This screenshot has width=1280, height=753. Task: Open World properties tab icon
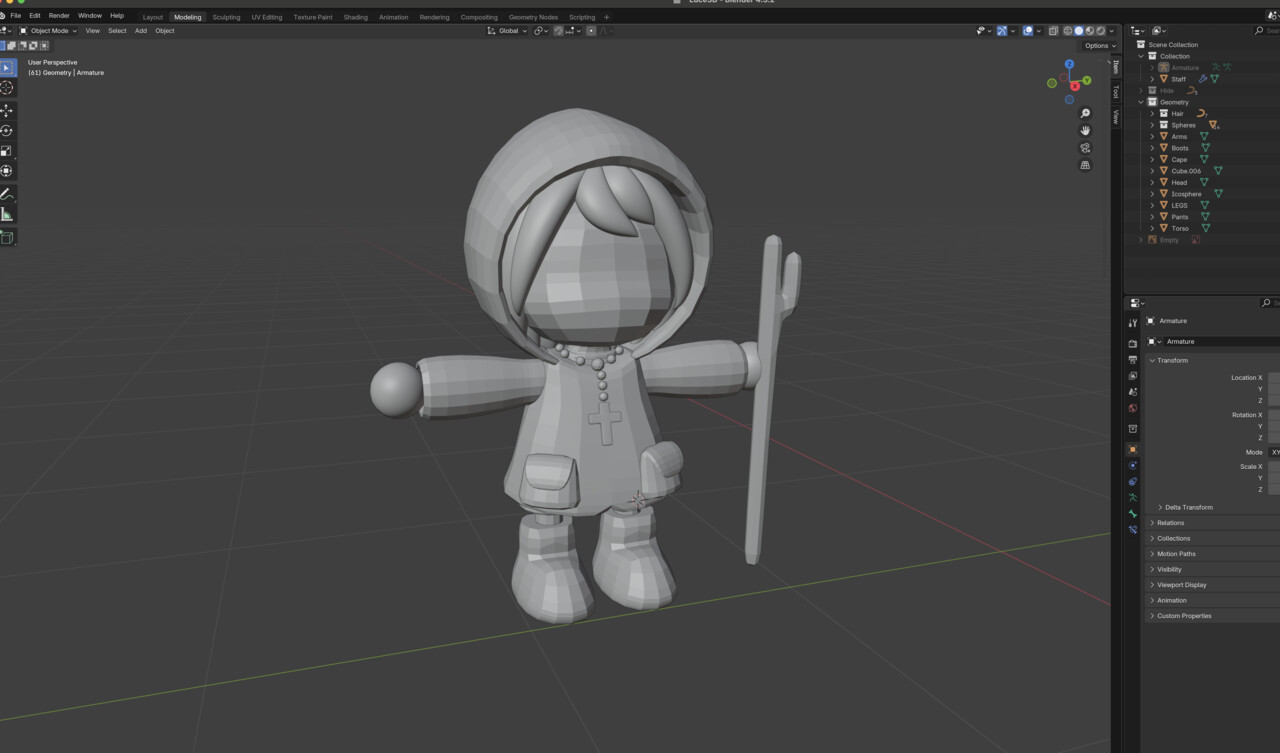click(1132, 408)
